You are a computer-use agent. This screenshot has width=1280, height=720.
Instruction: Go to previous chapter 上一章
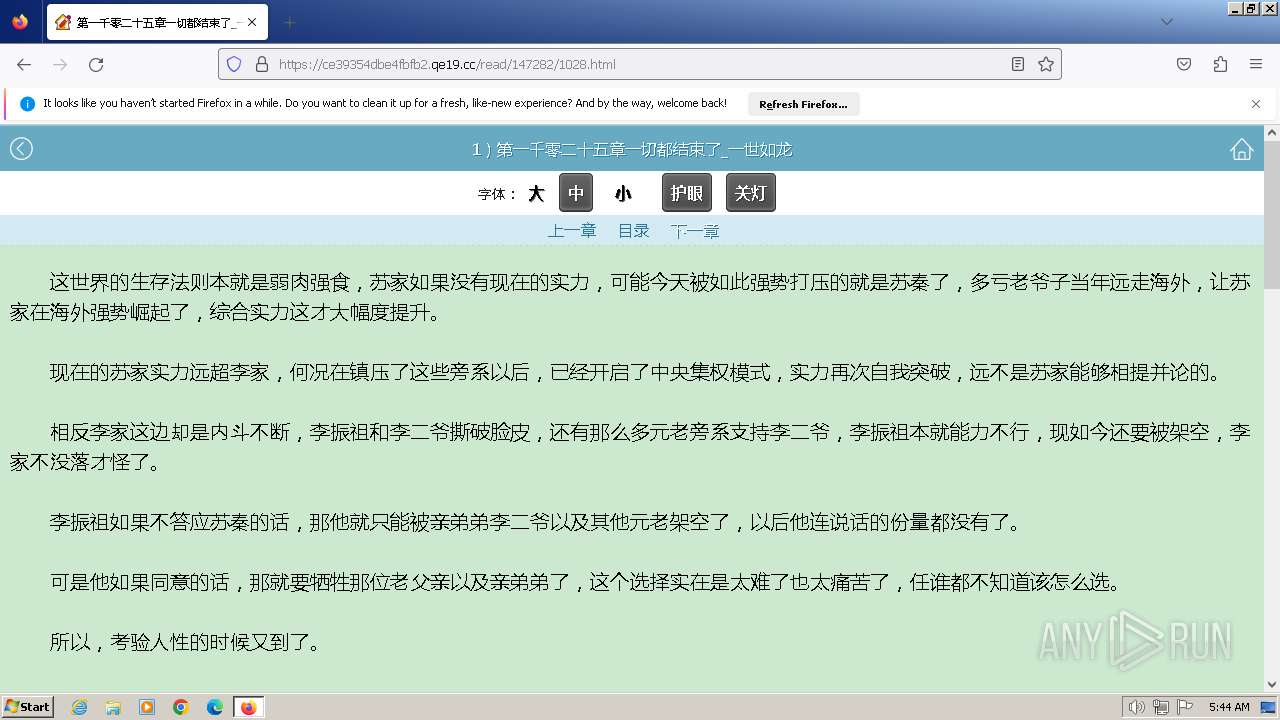click(x=572, y=231)
